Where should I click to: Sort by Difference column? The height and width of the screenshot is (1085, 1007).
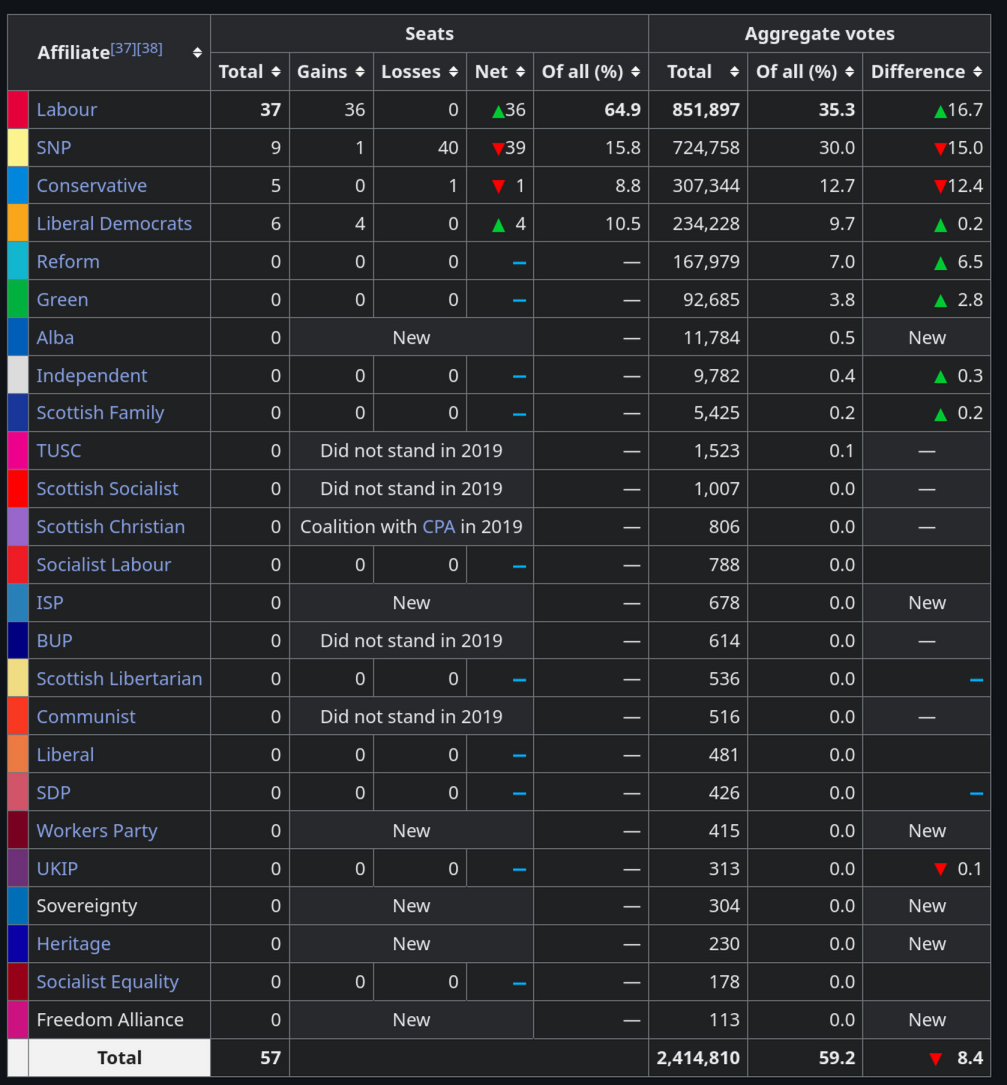pyautogui.click(x=977, y=72)
